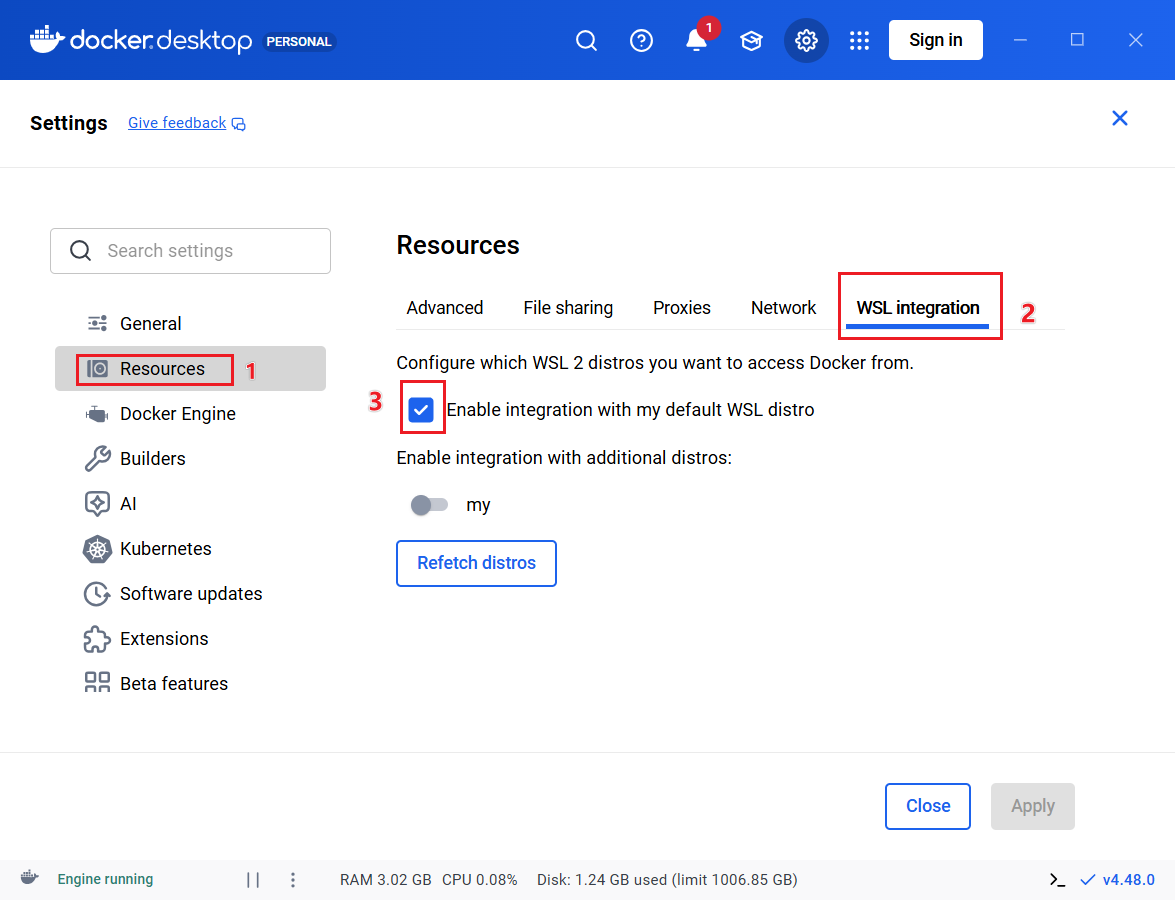Toggle integration for the 'my' distro
The image size is (1175, 900).
429,505
